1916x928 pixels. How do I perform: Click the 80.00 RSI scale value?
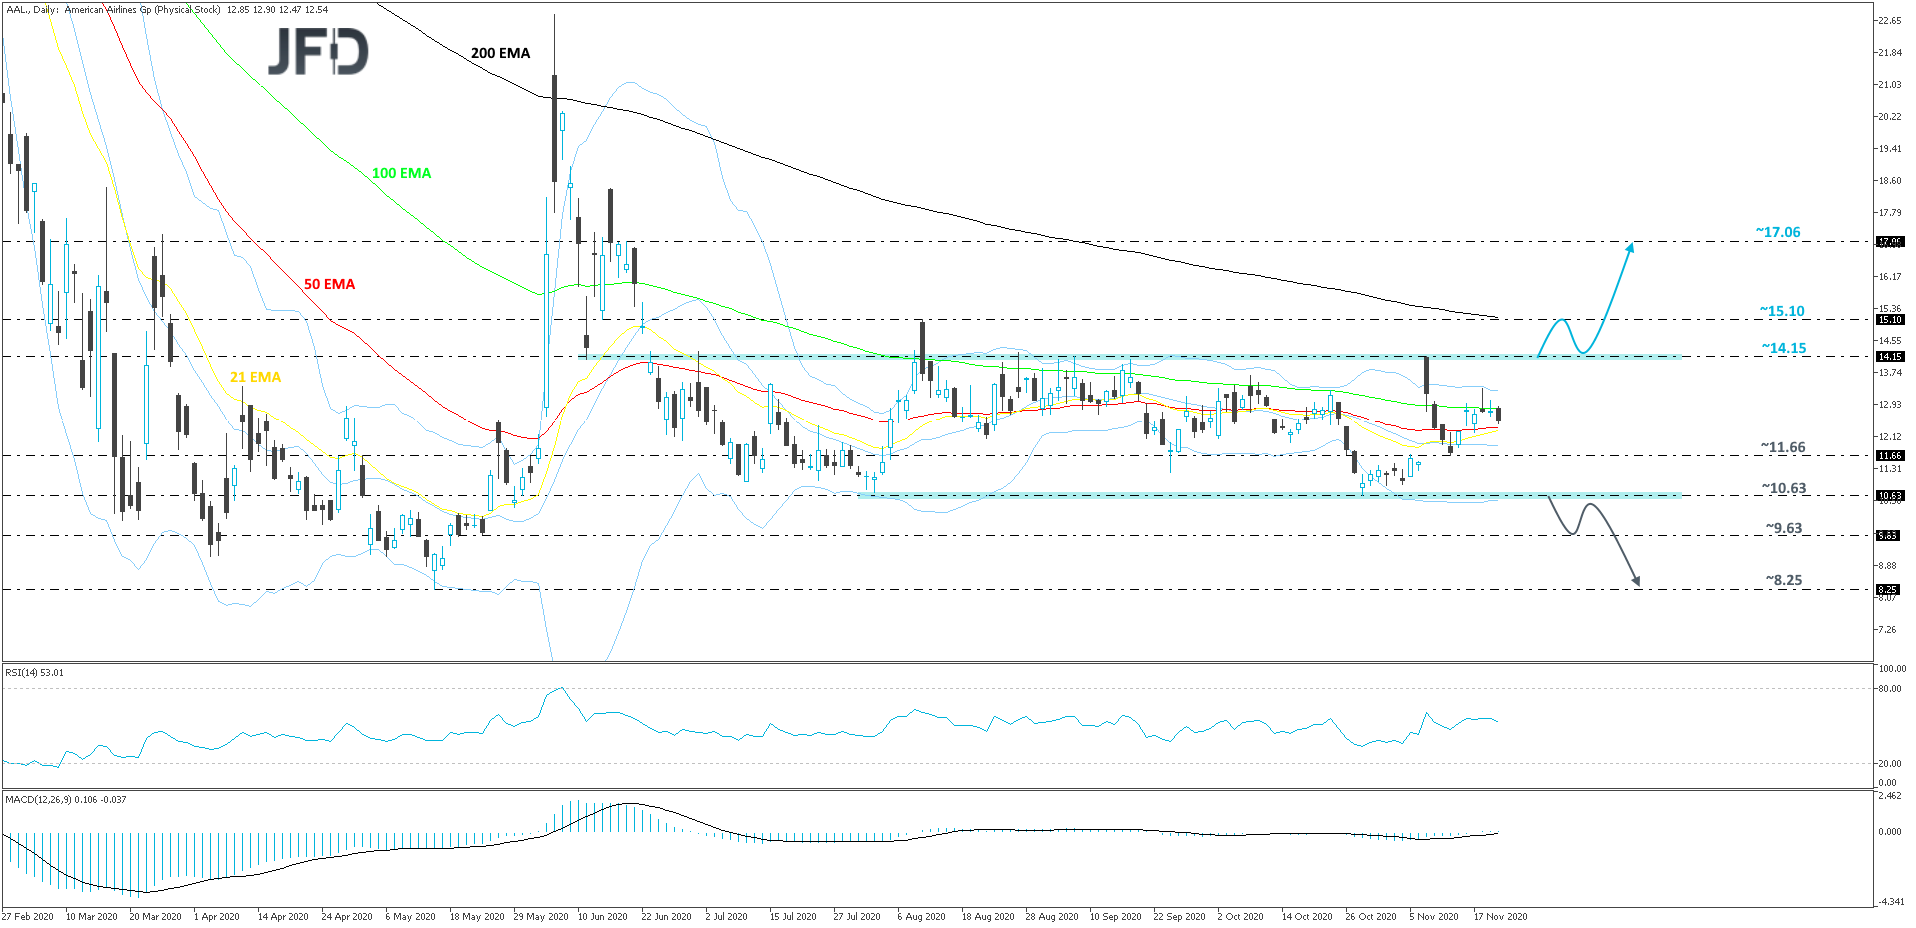(1889, 688)
